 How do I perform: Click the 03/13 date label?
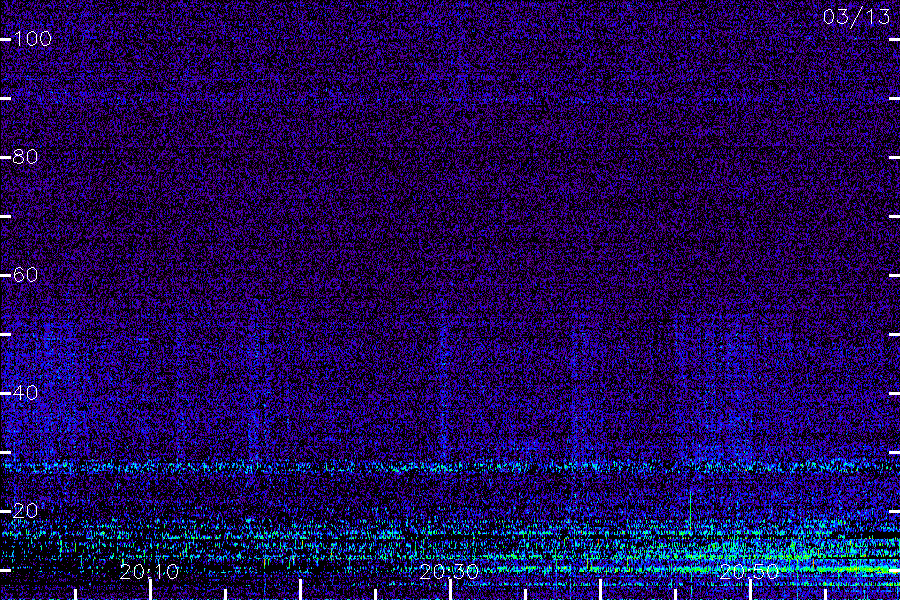click(856, 17)
